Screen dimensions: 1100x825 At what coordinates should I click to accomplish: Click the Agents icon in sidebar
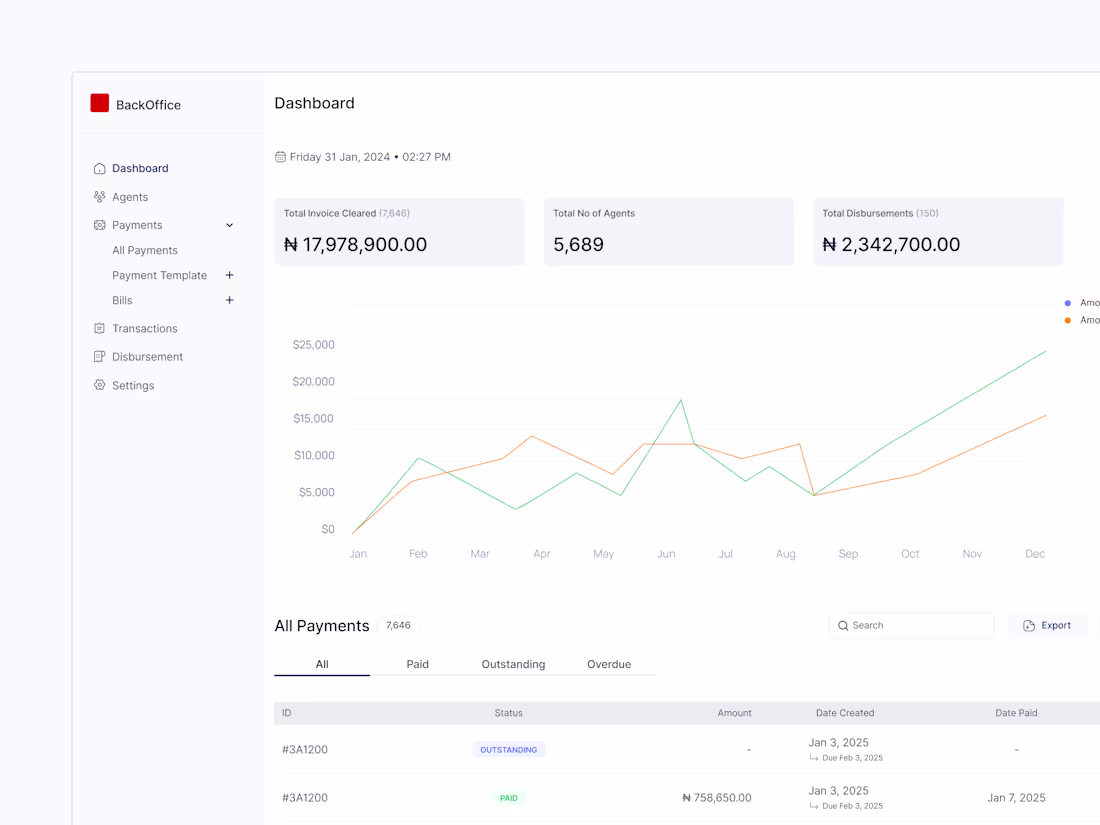coord(100,196)
